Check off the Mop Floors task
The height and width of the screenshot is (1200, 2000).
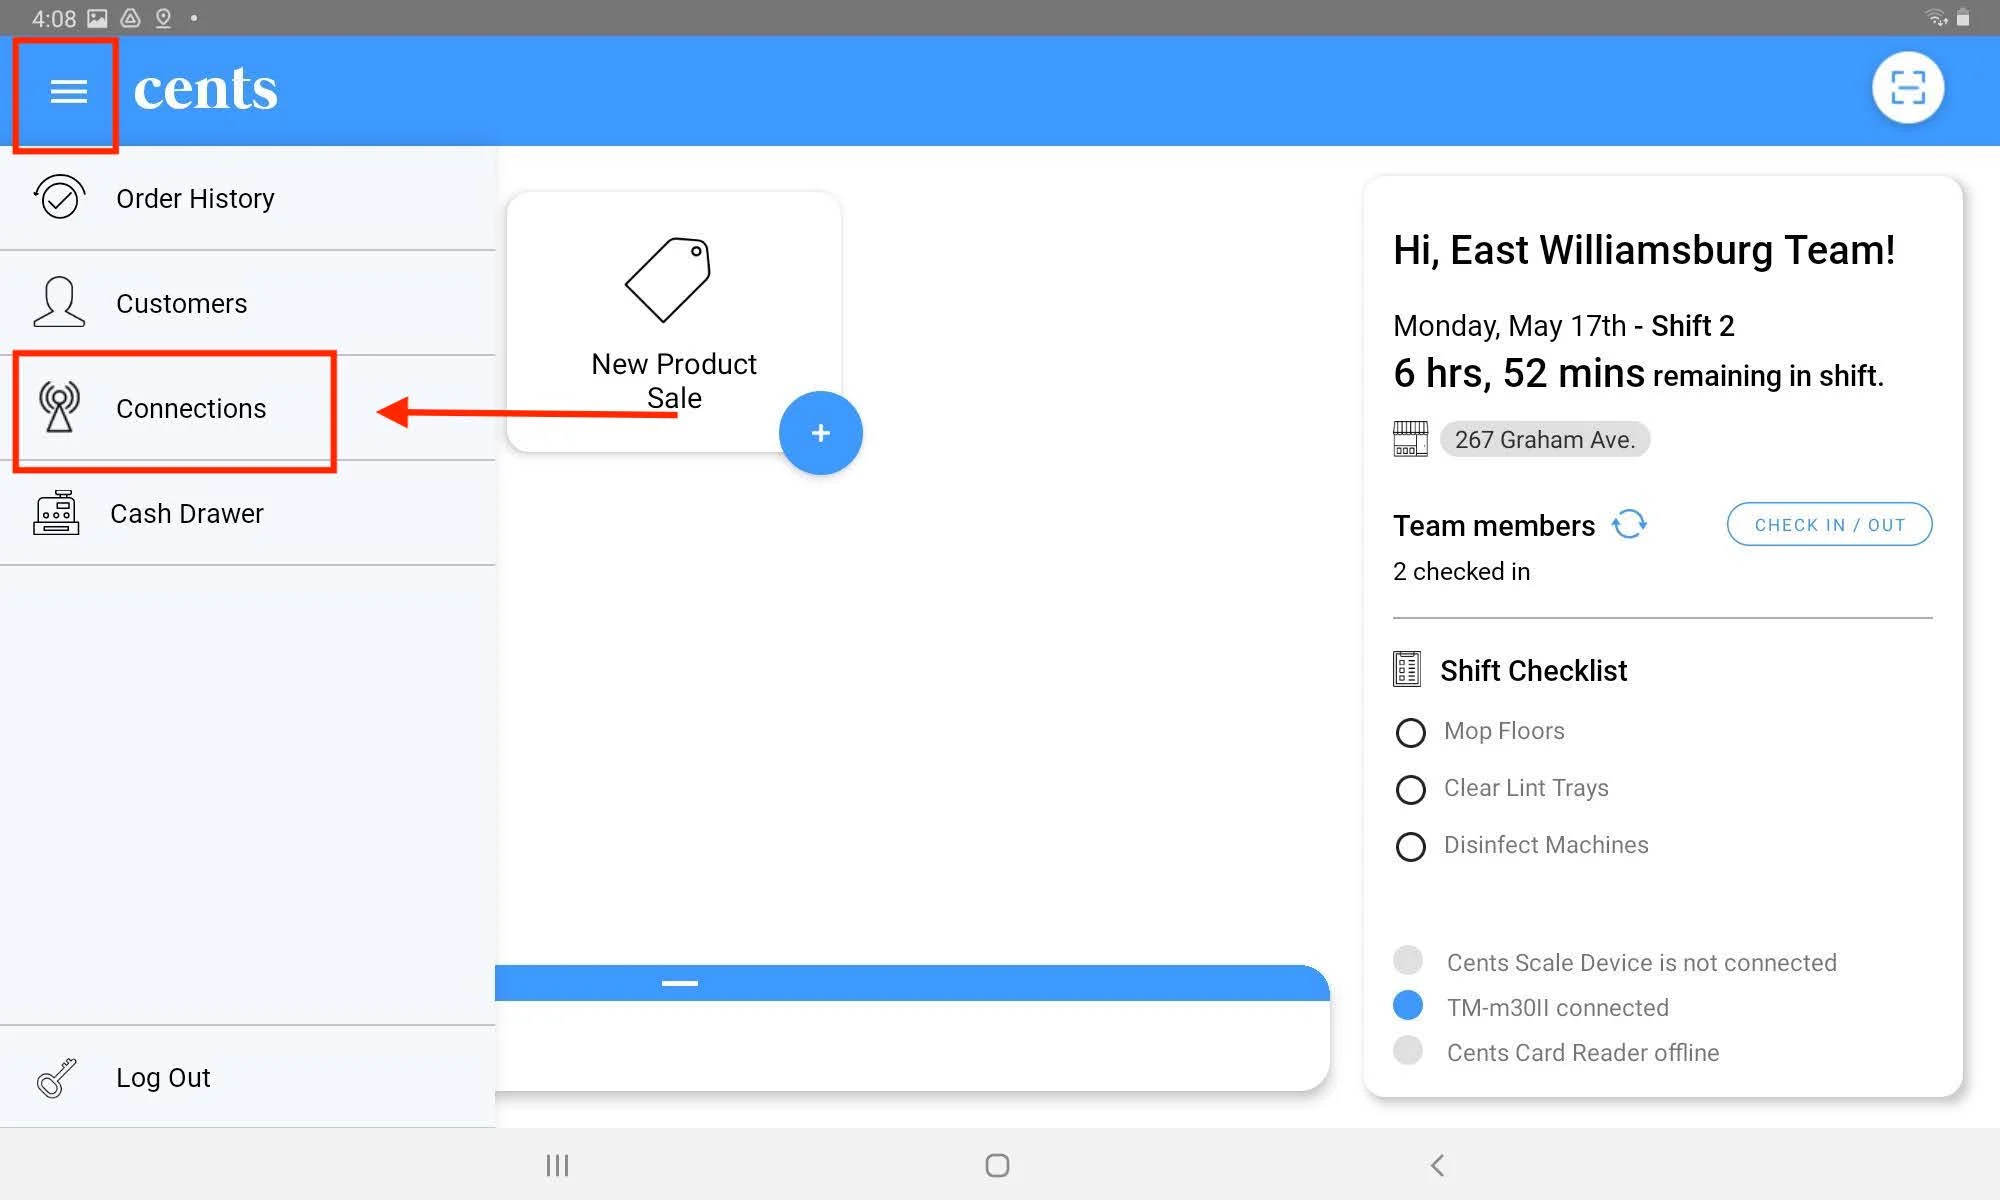pyautogui.click(x=1410, y=732)
